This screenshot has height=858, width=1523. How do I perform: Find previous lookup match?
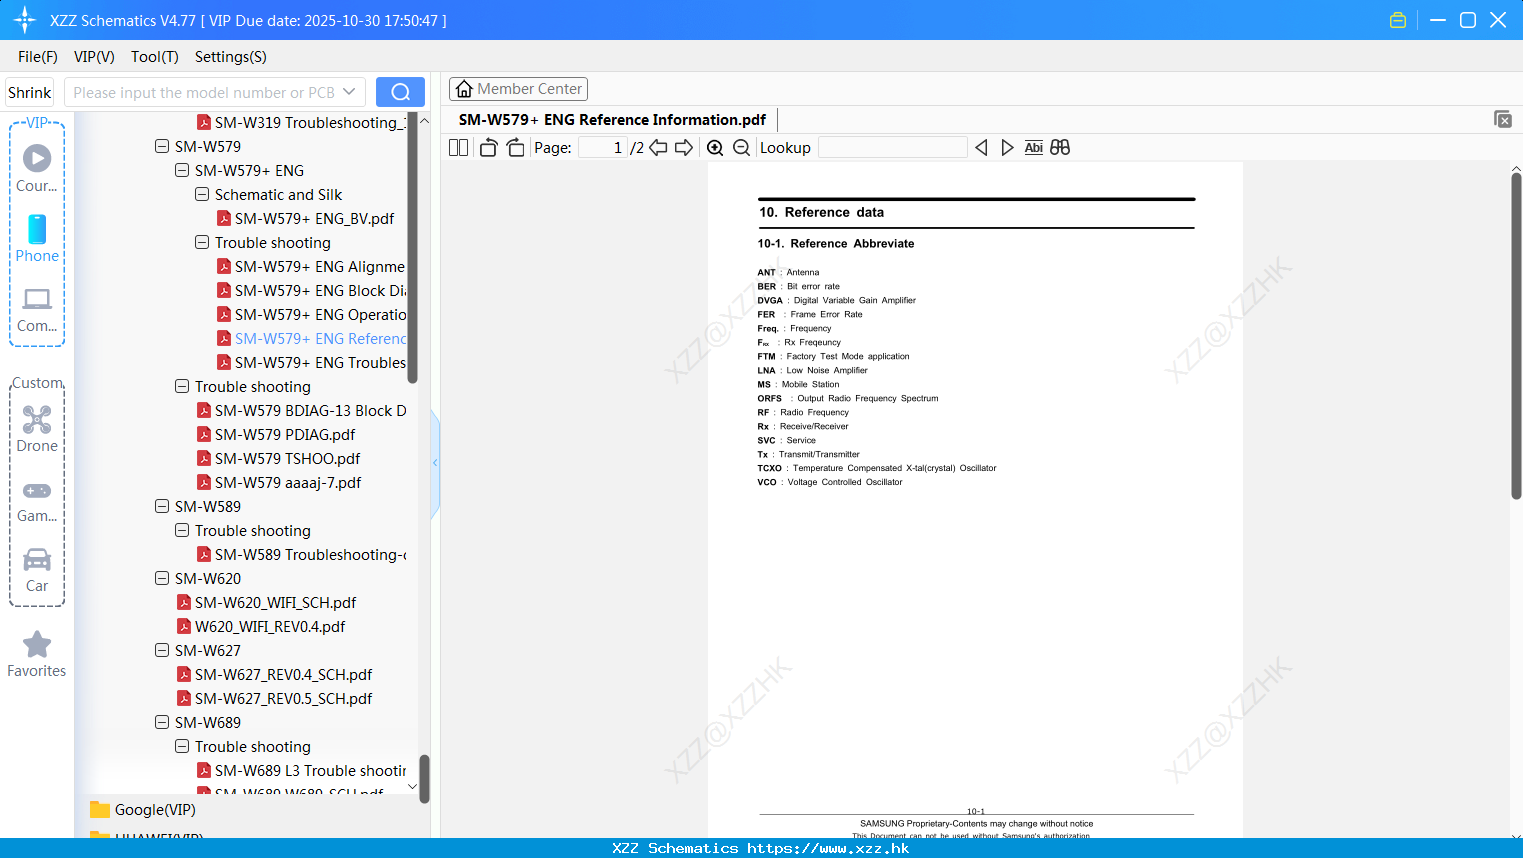981,147
